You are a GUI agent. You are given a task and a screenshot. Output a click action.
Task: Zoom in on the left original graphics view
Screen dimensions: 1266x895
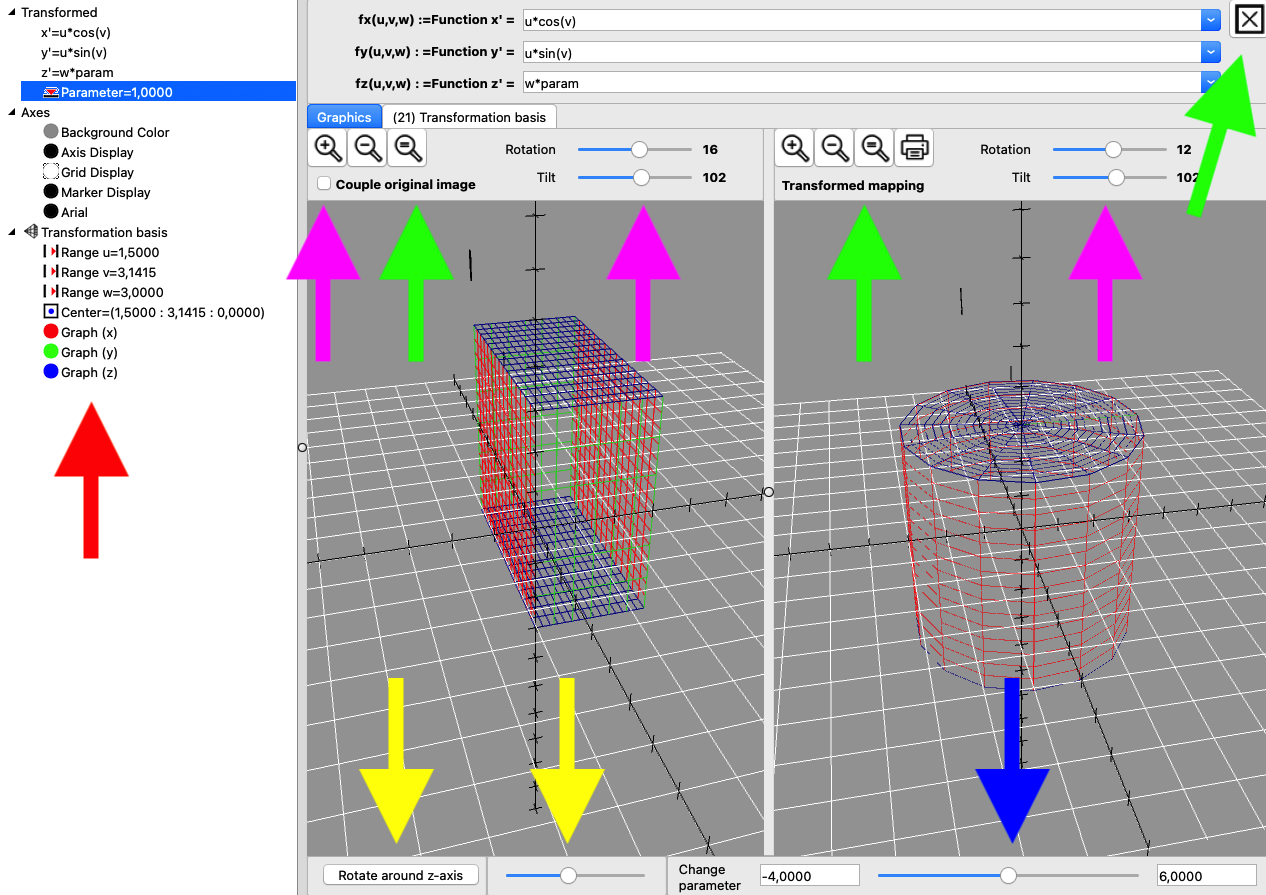tap(327, 148)
